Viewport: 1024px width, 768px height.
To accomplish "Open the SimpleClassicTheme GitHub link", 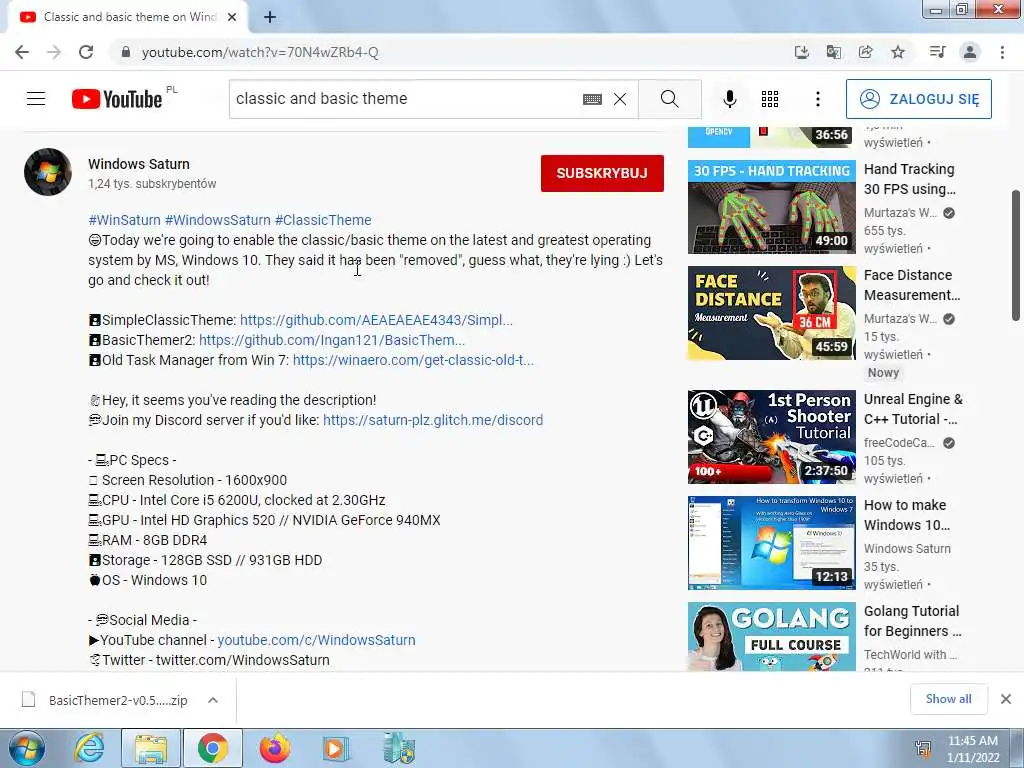I will [x=376, y=320].
